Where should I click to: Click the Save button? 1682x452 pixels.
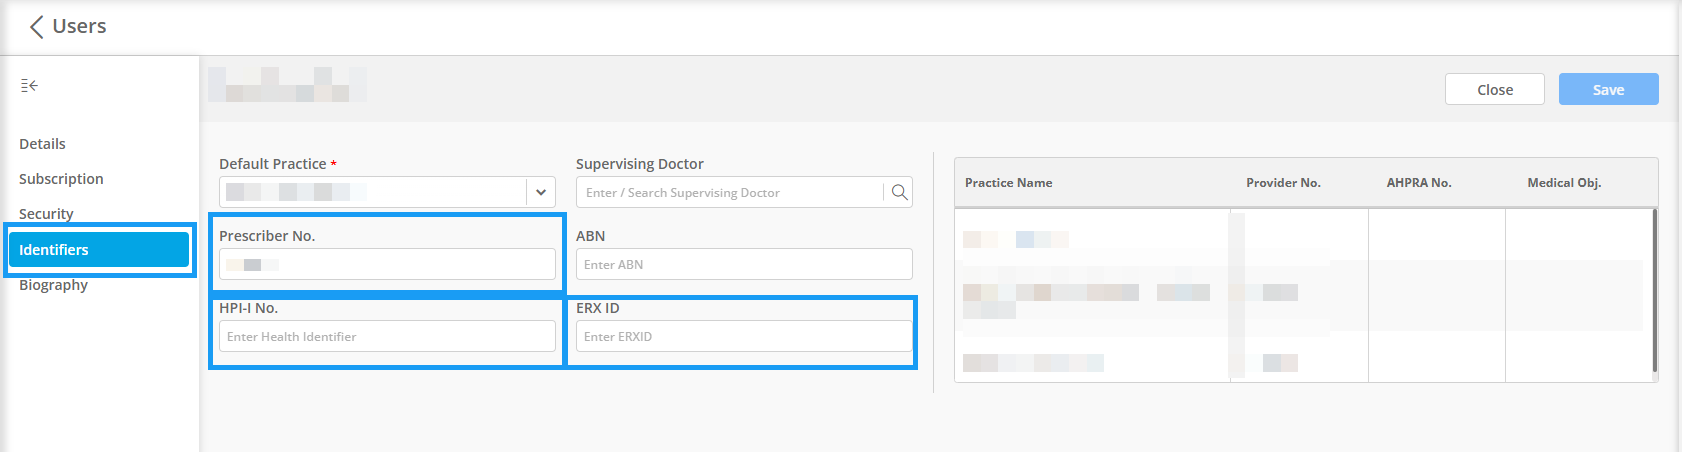(1608, 89)
